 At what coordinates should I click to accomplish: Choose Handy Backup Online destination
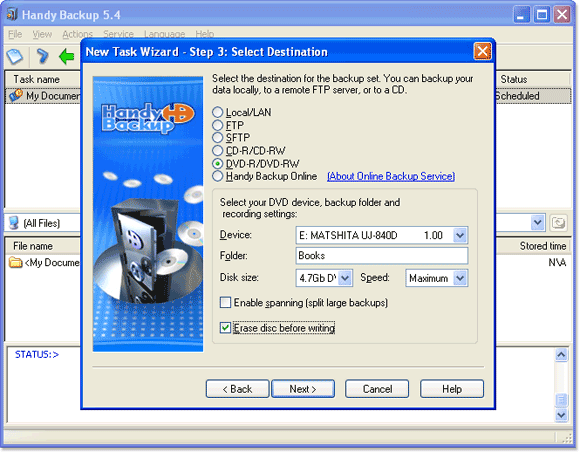218,176
